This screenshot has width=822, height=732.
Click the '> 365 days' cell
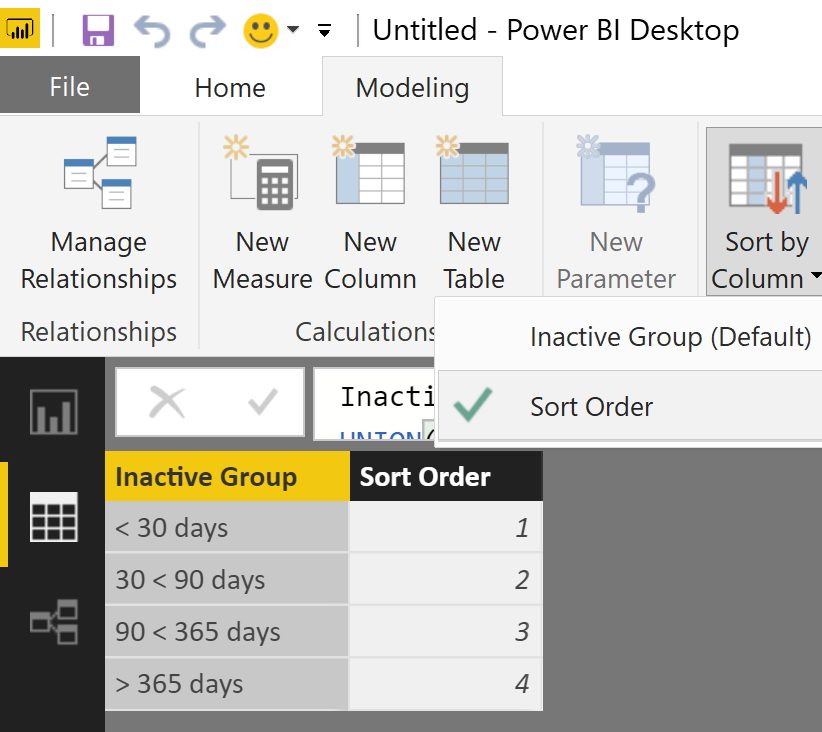(x=226, y=684)
